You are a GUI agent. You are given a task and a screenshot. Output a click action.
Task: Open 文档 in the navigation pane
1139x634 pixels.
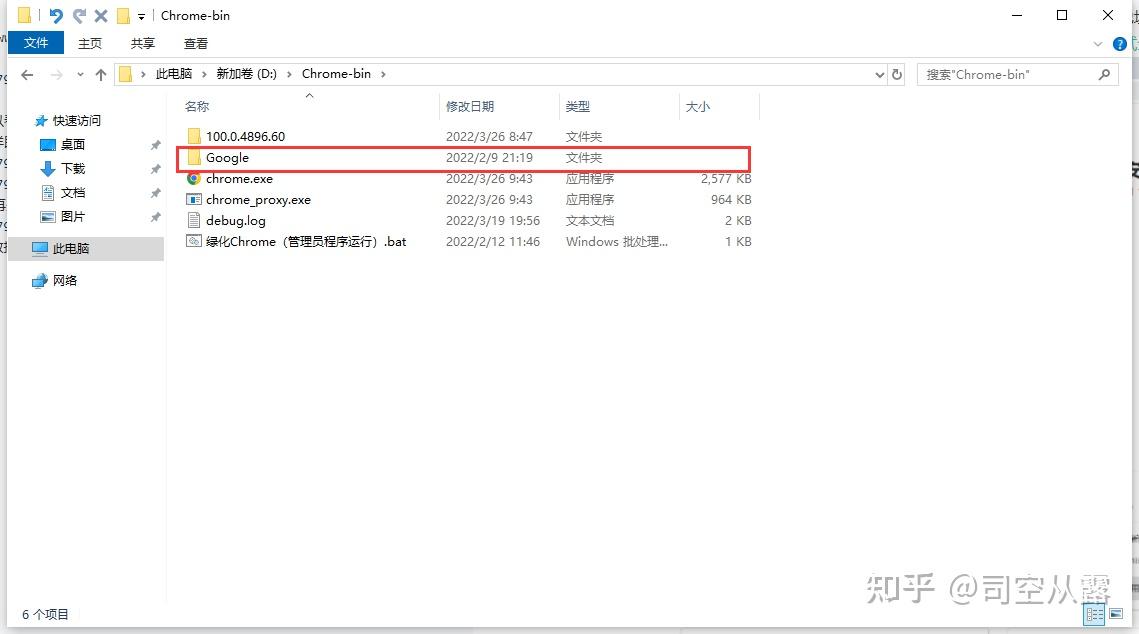(x=73, y=192)
